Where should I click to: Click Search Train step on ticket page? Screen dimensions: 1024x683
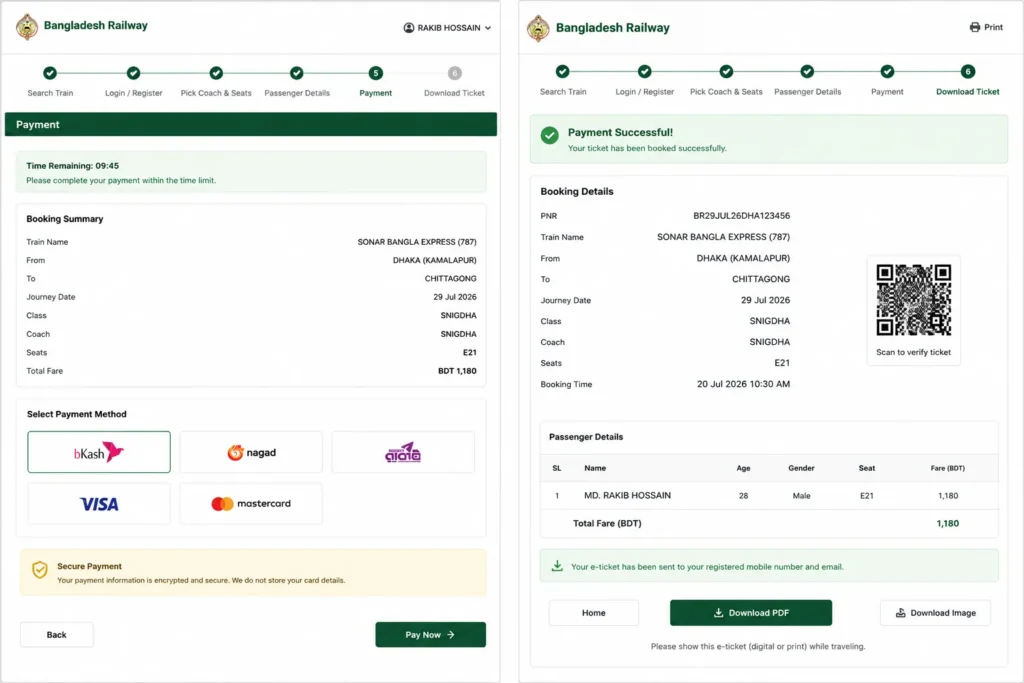[563, 80]
